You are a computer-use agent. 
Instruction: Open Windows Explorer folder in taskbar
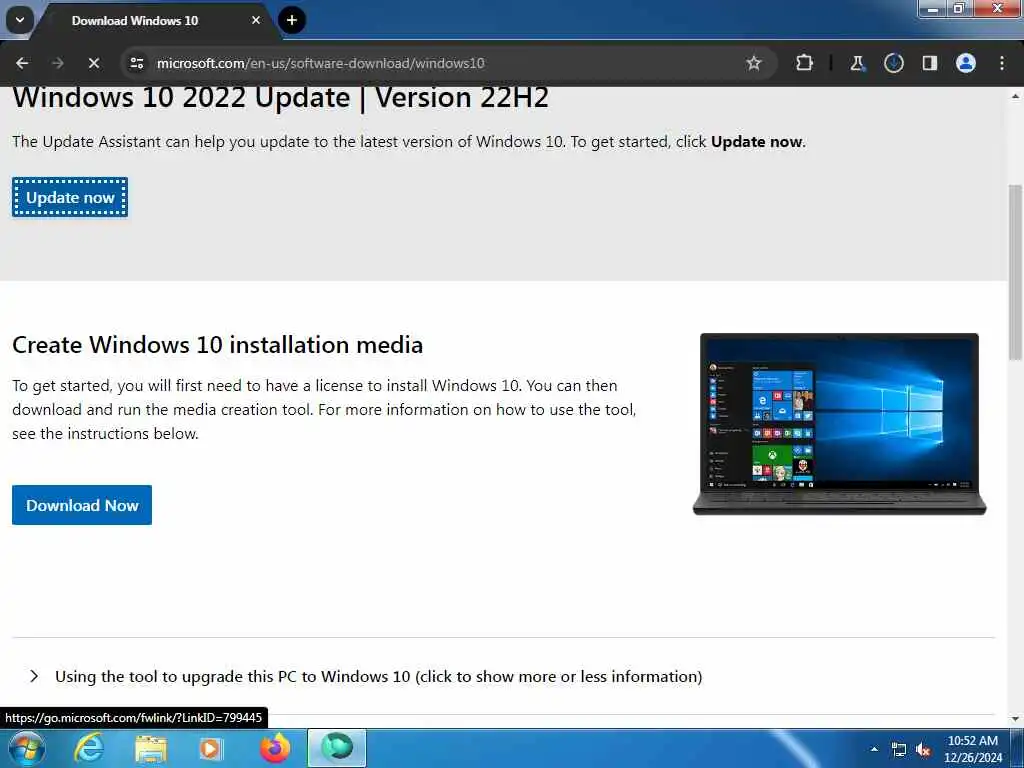pos(151,748)
